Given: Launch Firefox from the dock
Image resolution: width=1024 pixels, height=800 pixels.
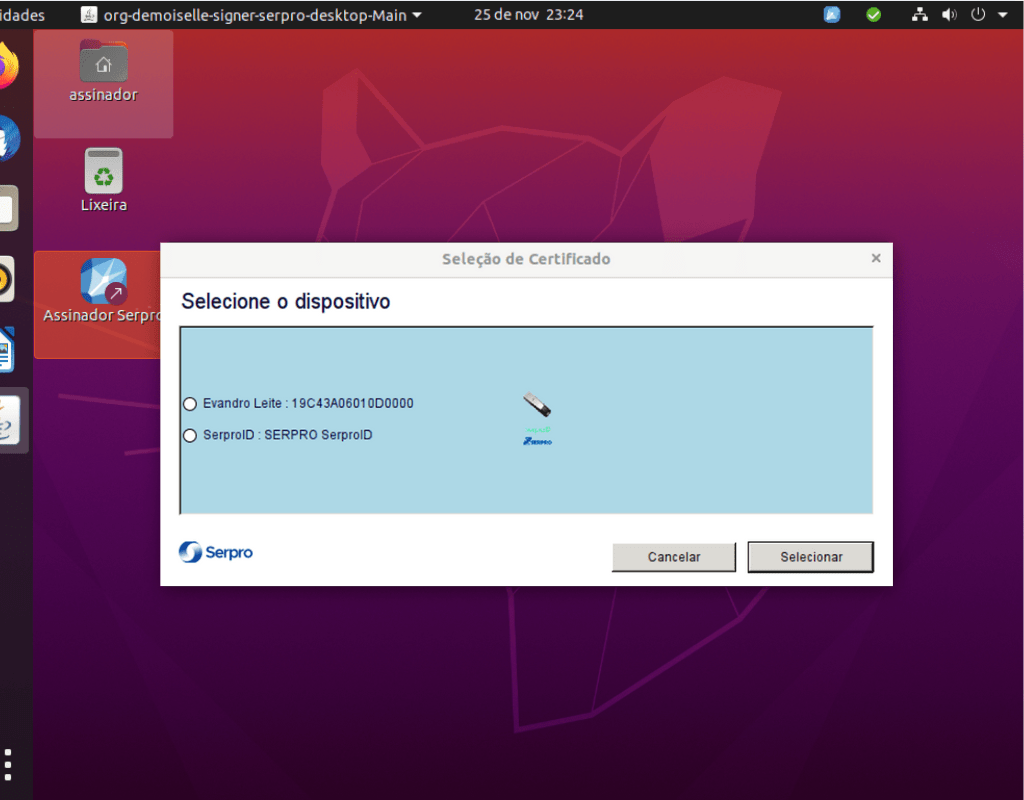Looking at the screenshot, I should tap(8, 65).
